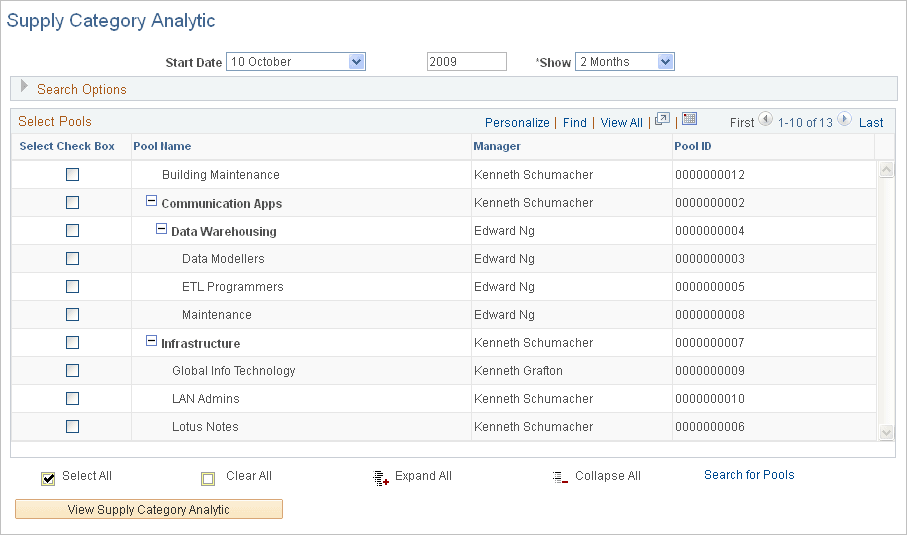907x535 pixels.
Task: Click the Data Warehousing pool name
Action: pos(224,231)
